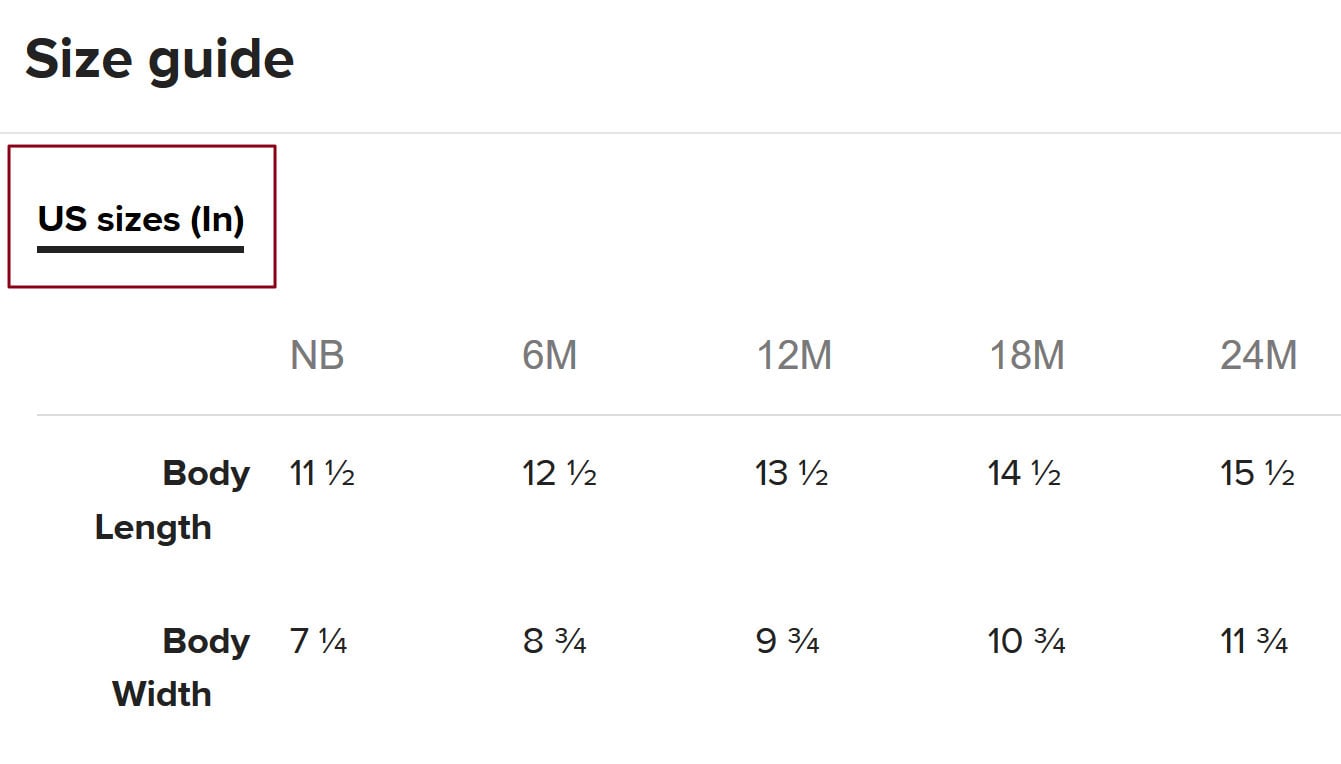This screenshot has width=1341, height=764.
Task: Click the Body Length row label
Action: (x=172, y=500)
